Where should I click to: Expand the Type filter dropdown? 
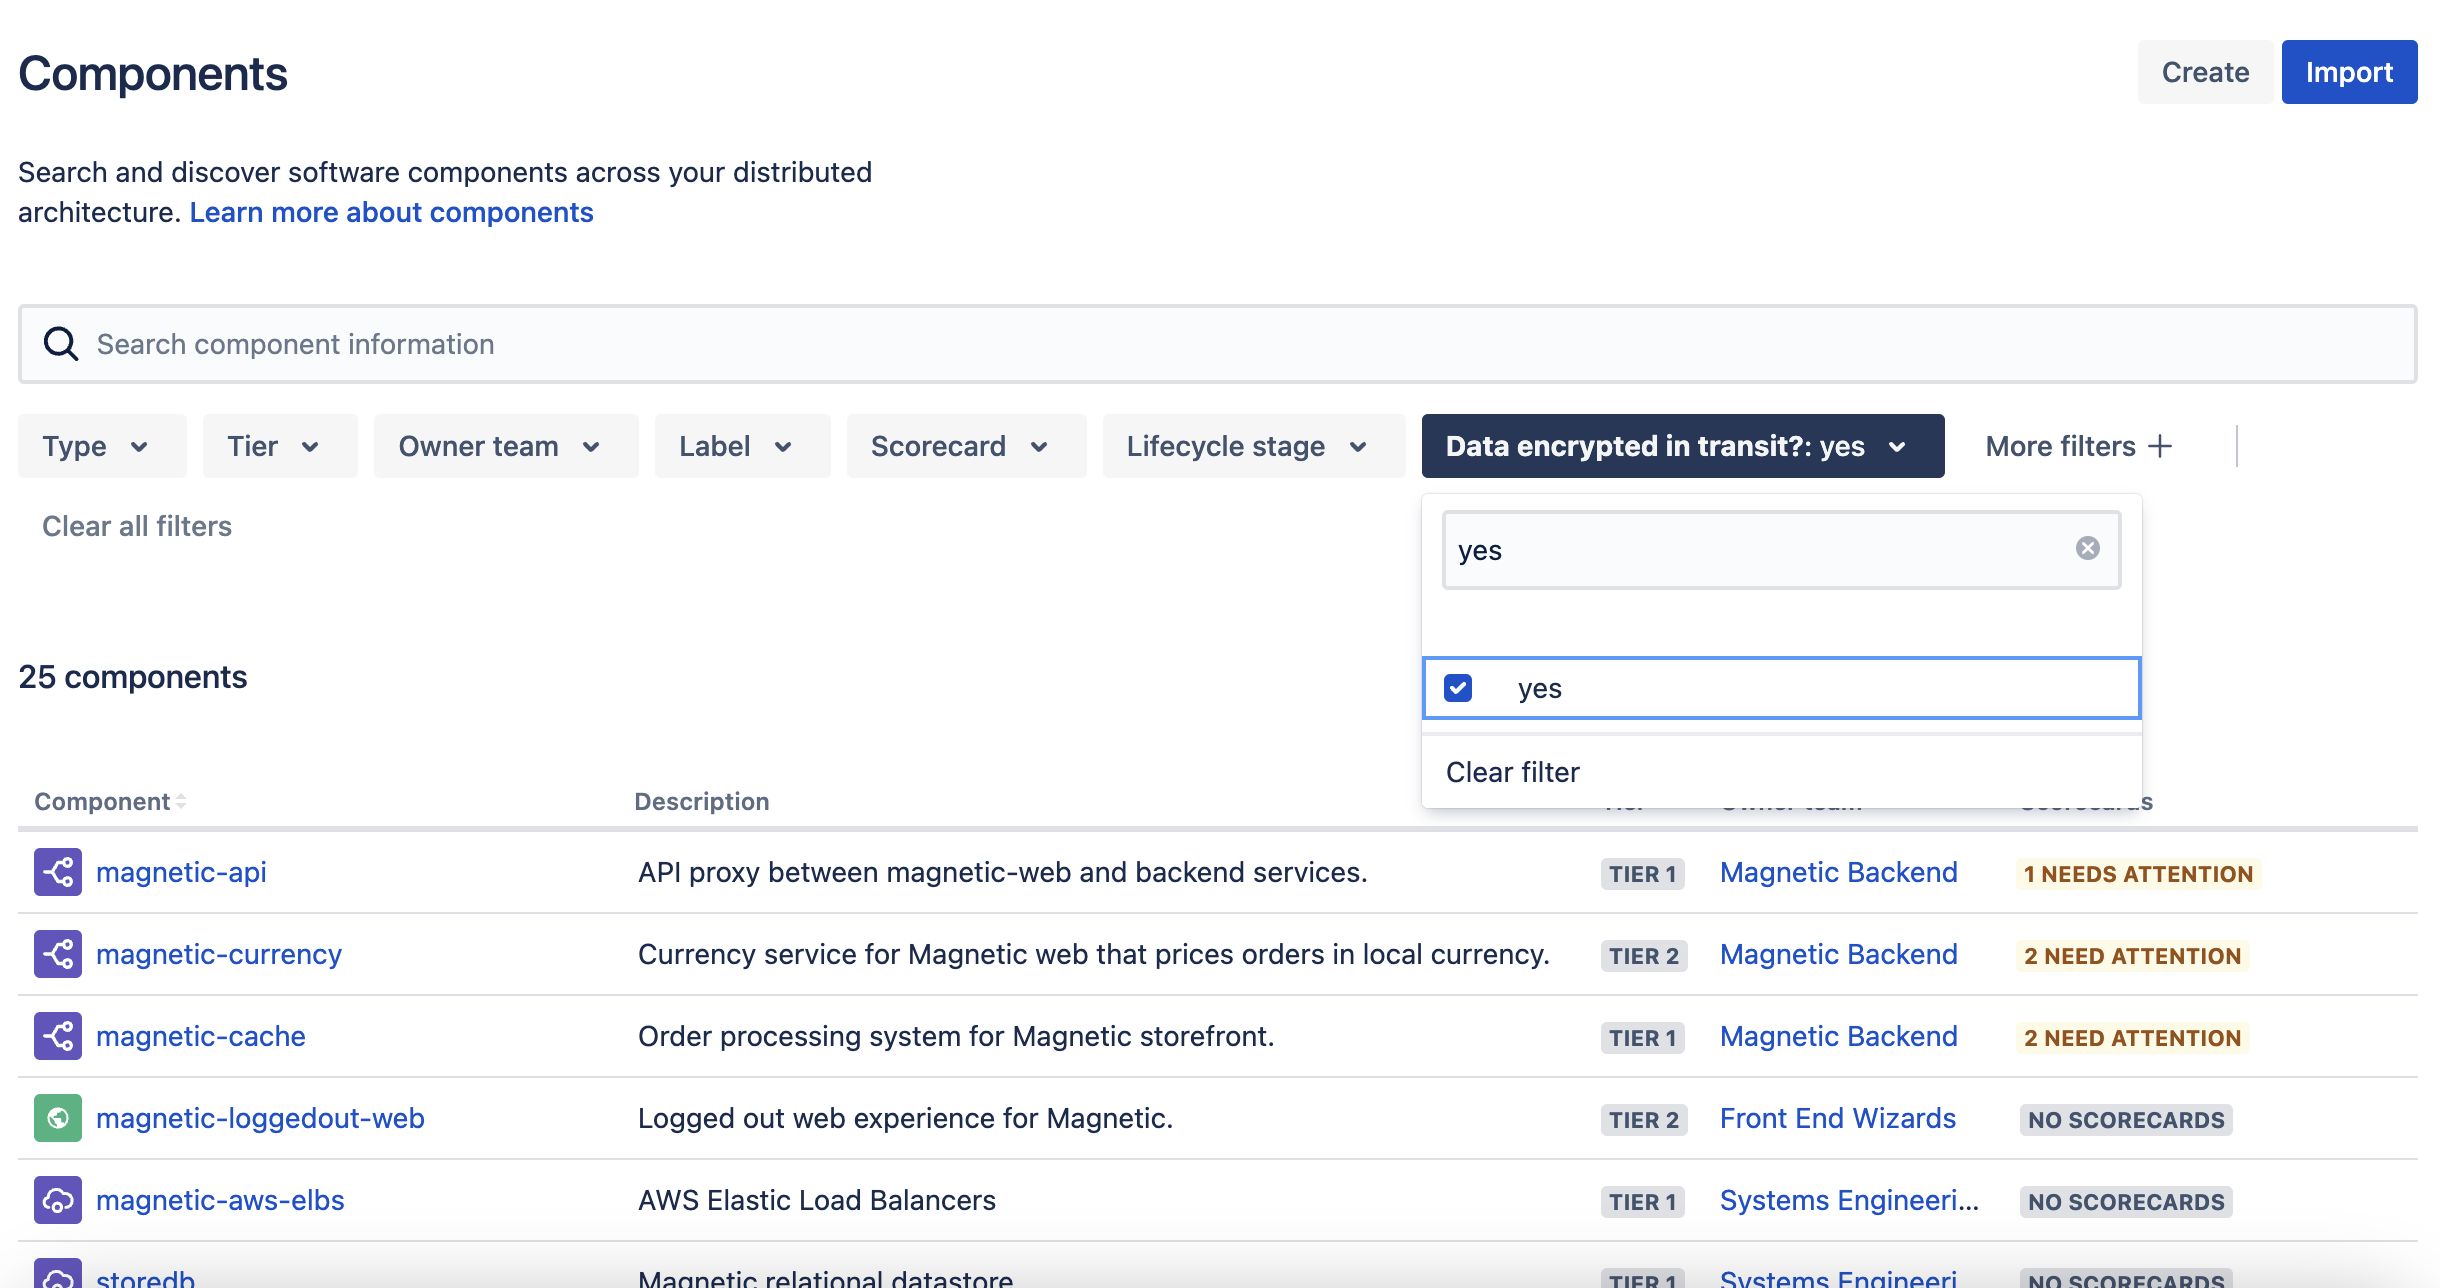[x=102, y=446]
